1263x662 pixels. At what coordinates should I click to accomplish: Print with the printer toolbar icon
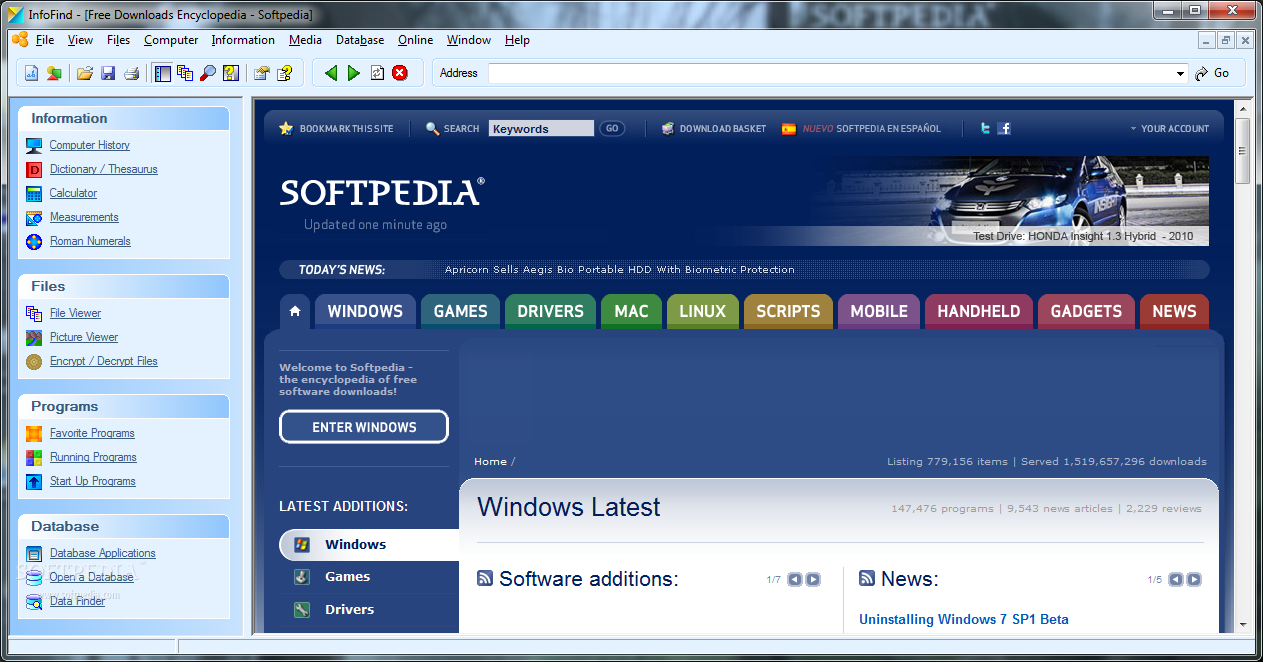(x=131, y=73)
